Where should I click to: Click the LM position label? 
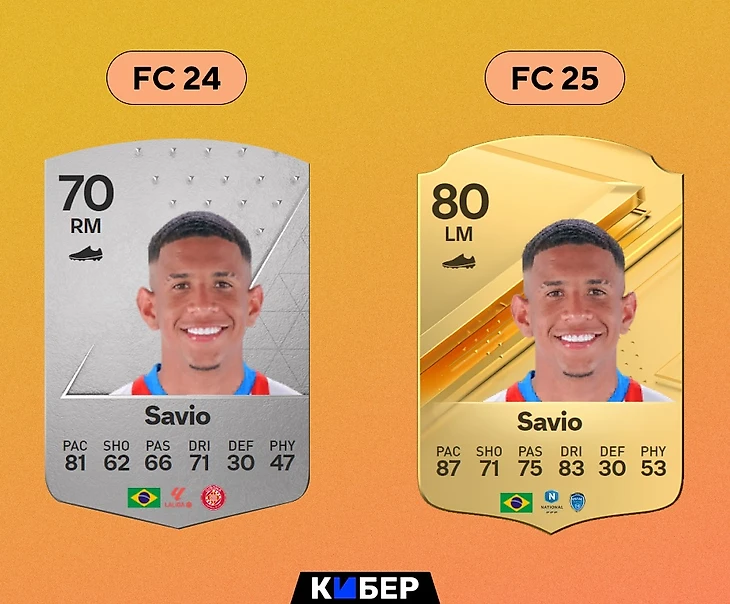(x=459, y=234)
